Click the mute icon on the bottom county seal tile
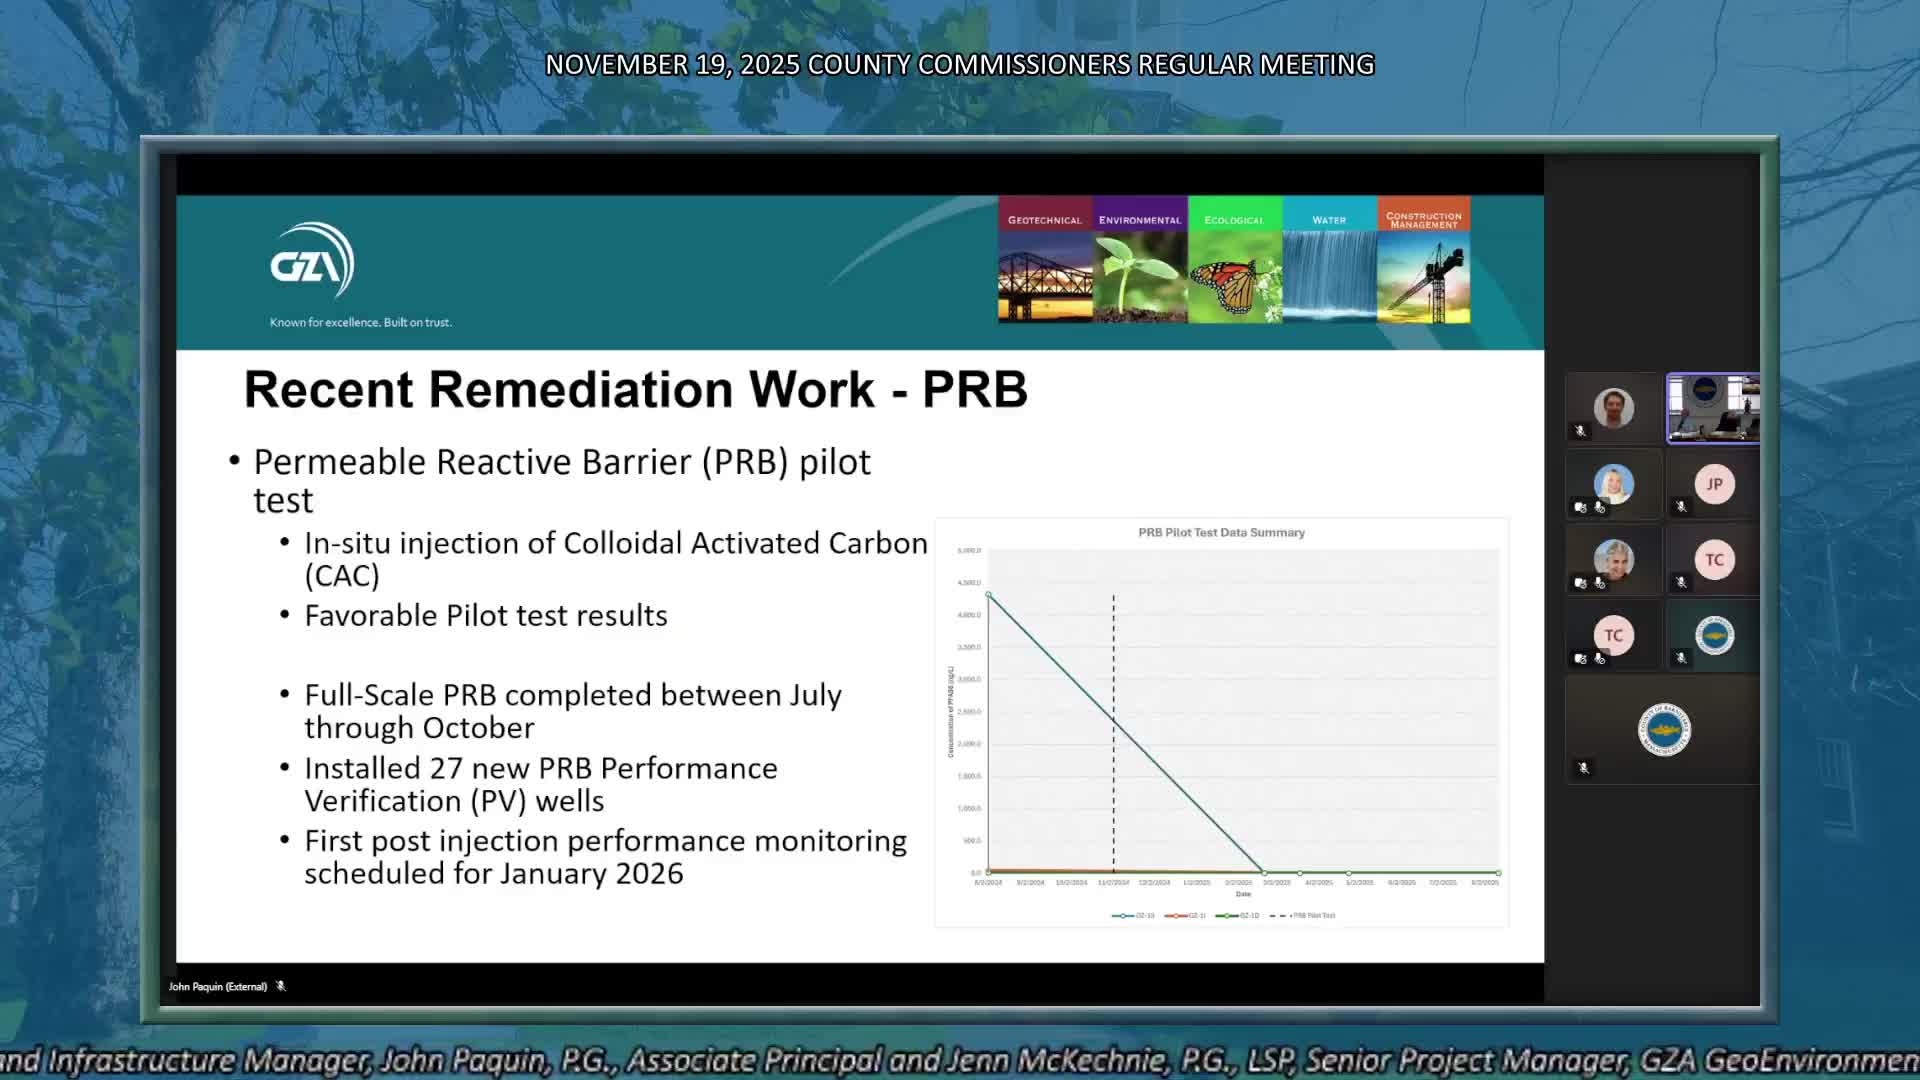The height and width of the screenshot is (1080, 1920). [x=1582, y=767]
